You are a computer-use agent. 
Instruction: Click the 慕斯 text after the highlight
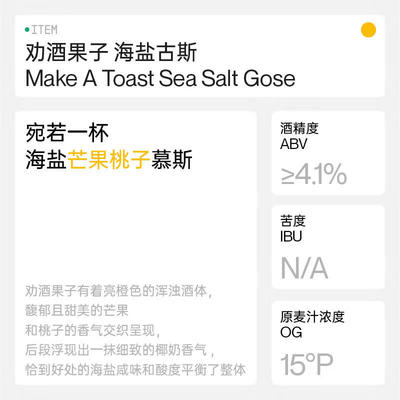point(172,160)
